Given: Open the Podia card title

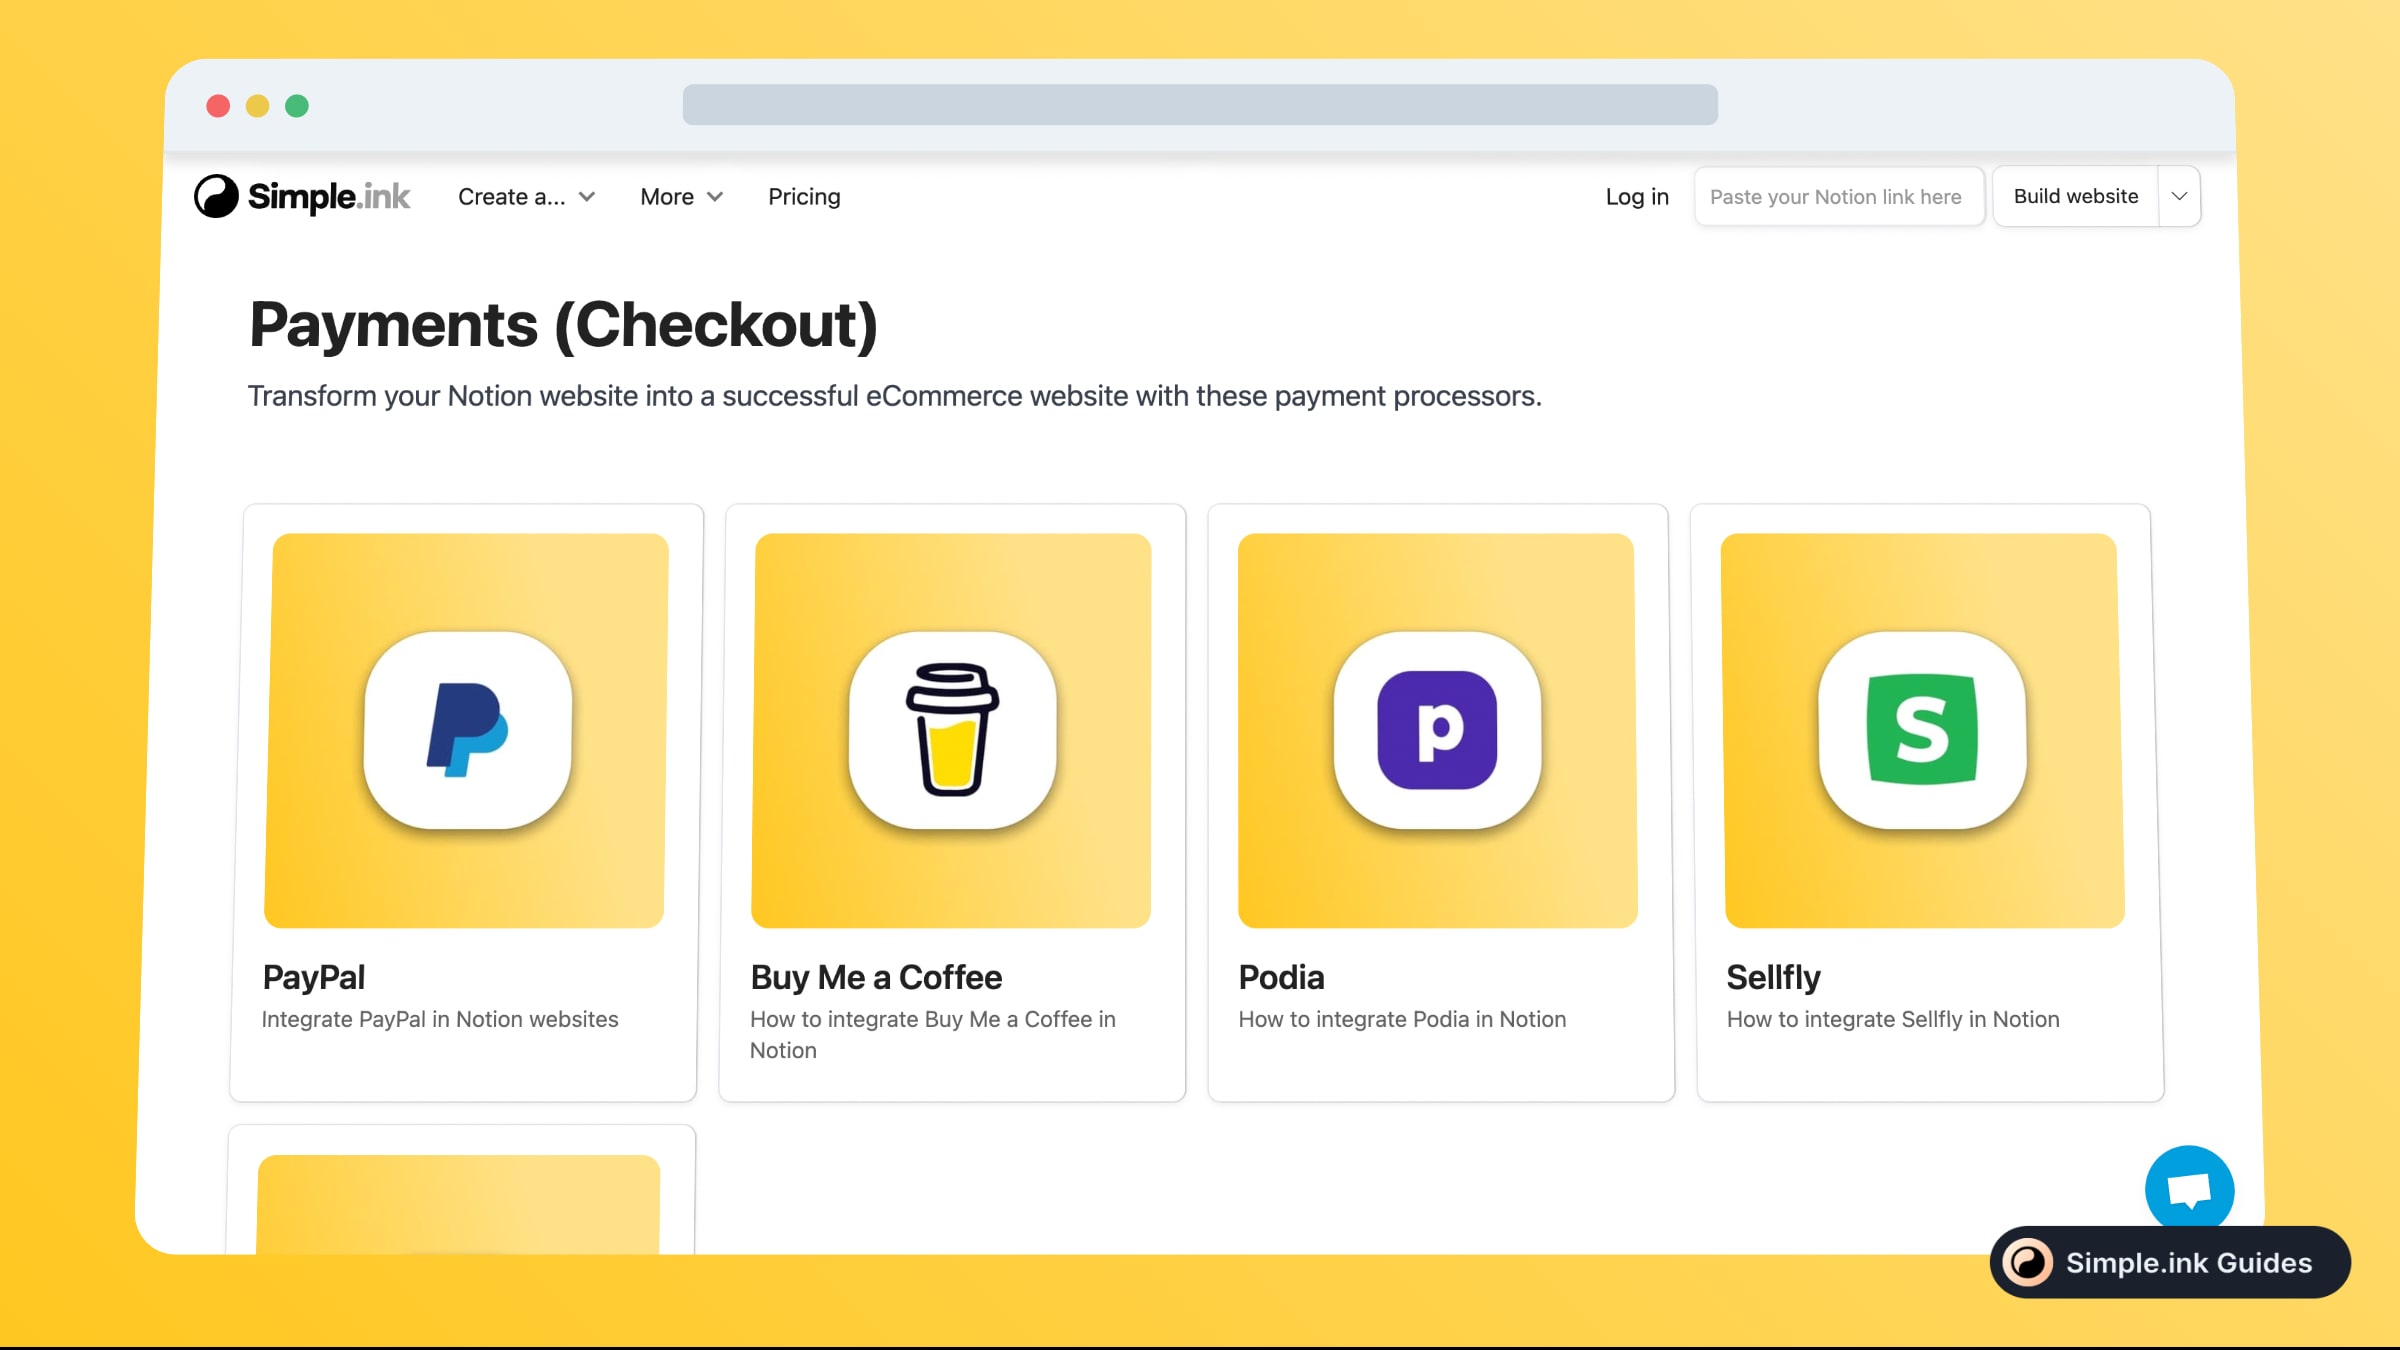Looking at the screenshot, I should (1281, 977).
